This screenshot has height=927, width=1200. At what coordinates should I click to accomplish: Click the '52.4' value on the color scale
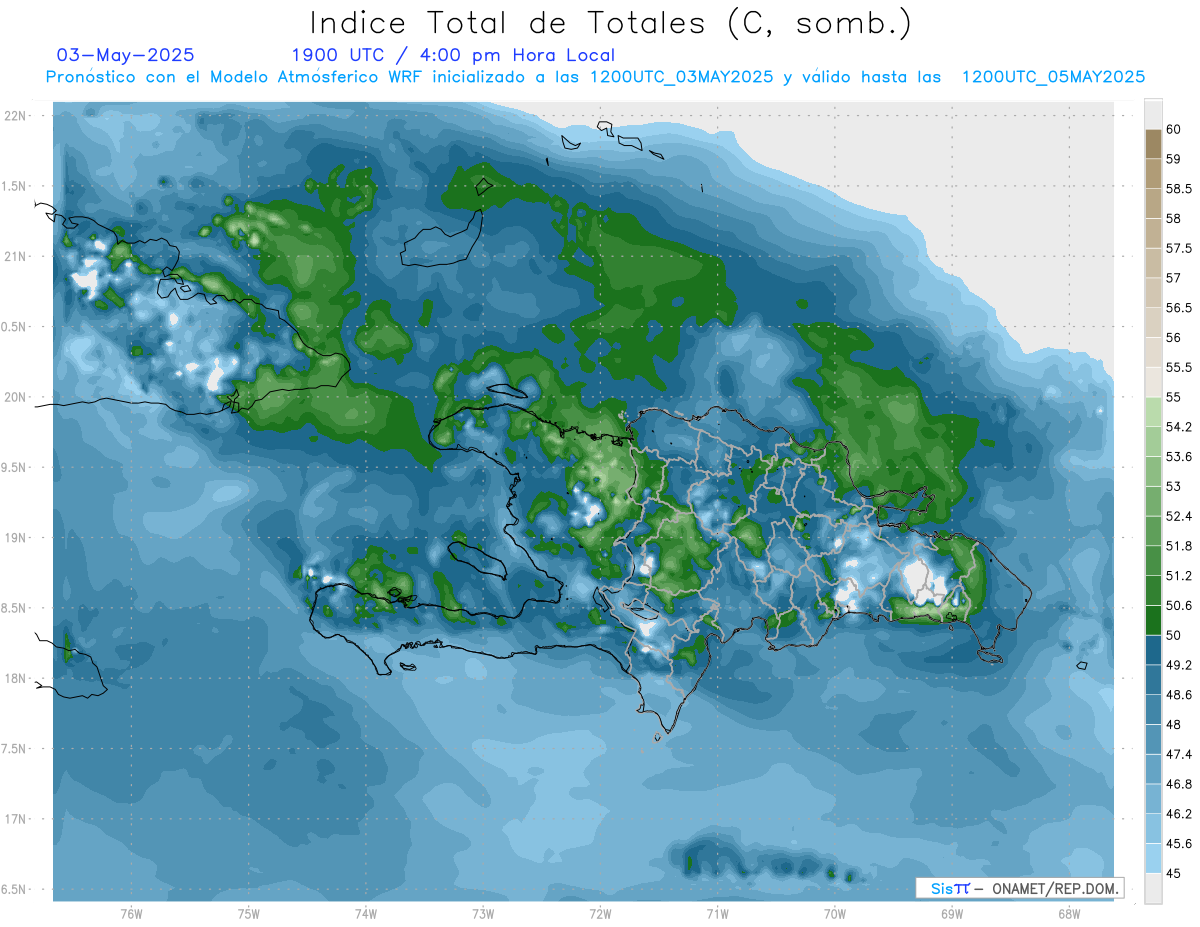click(x=1179, y=516)
